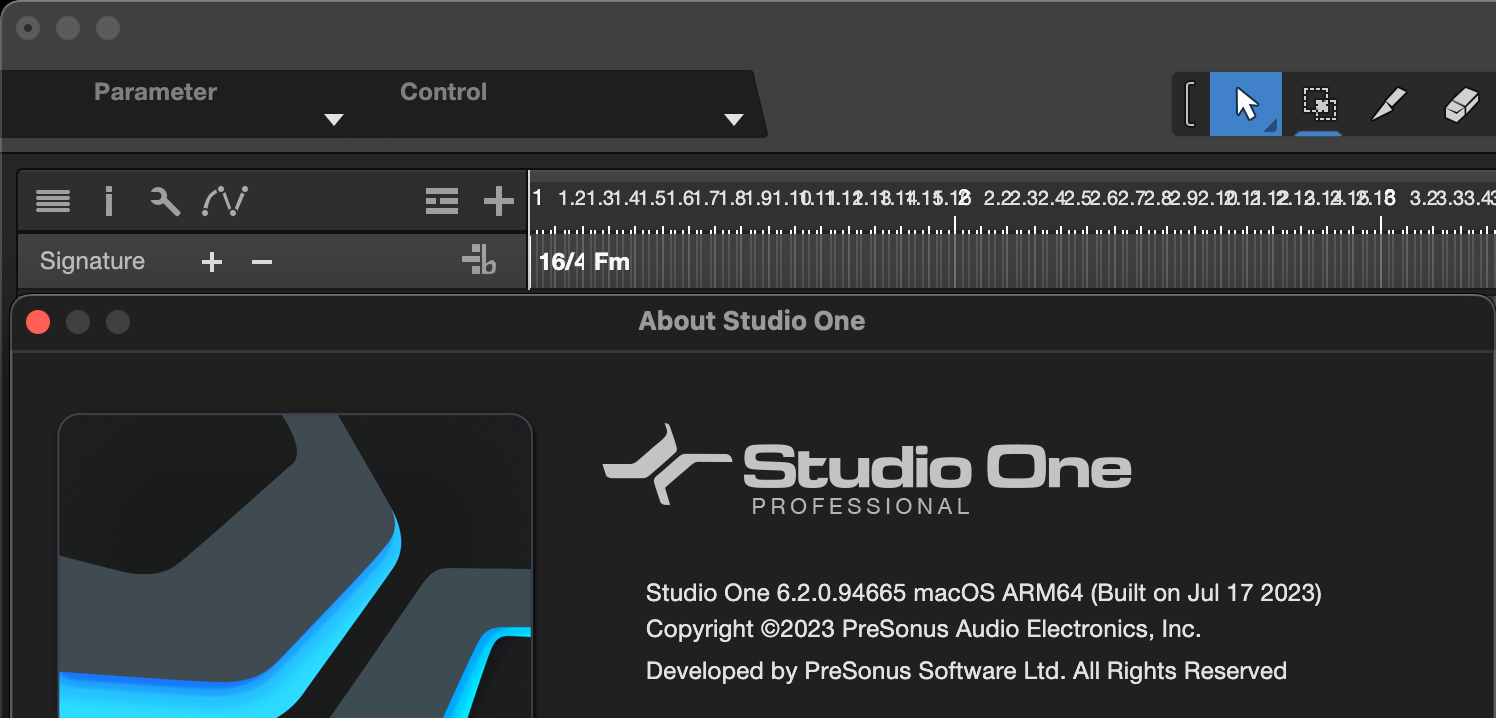Select the Range tool with dashed squares
1496x718 pixels.
[x=1319, y=103]
